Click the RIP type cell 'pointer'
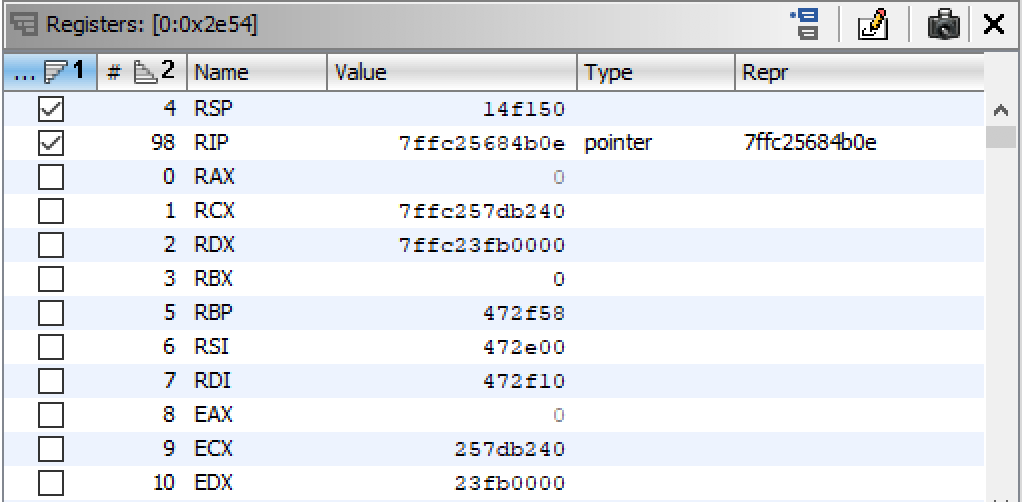 tap(618, 143)
